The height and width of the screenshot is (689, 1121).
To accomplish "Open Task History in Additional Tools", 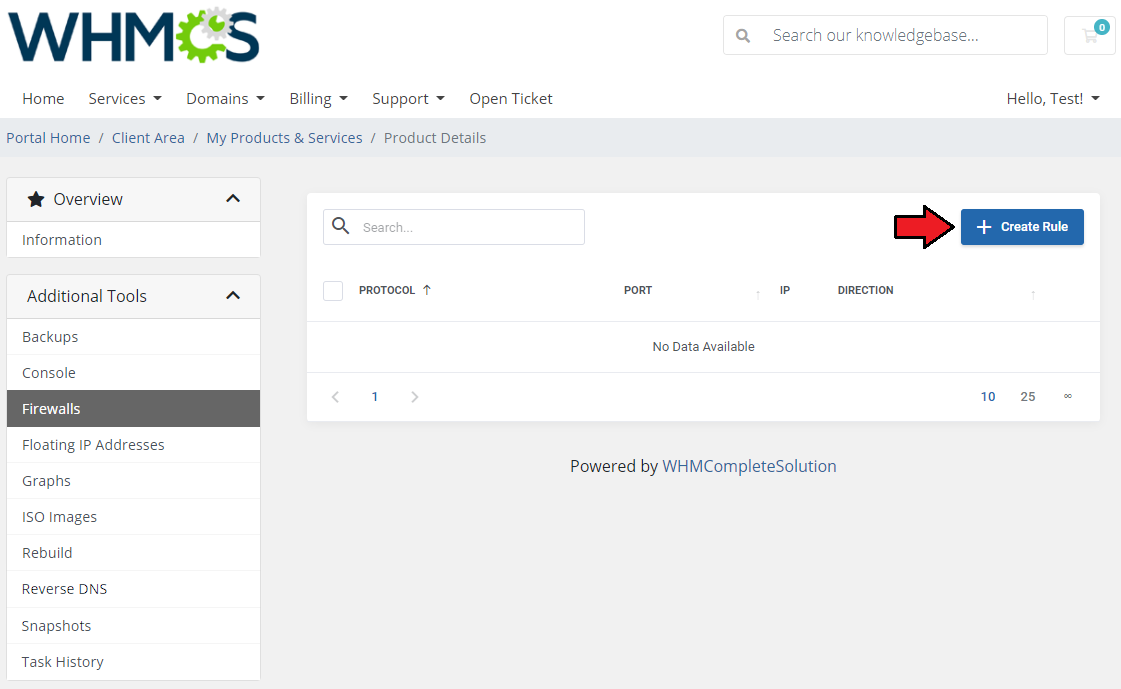I will click(134, 662).
